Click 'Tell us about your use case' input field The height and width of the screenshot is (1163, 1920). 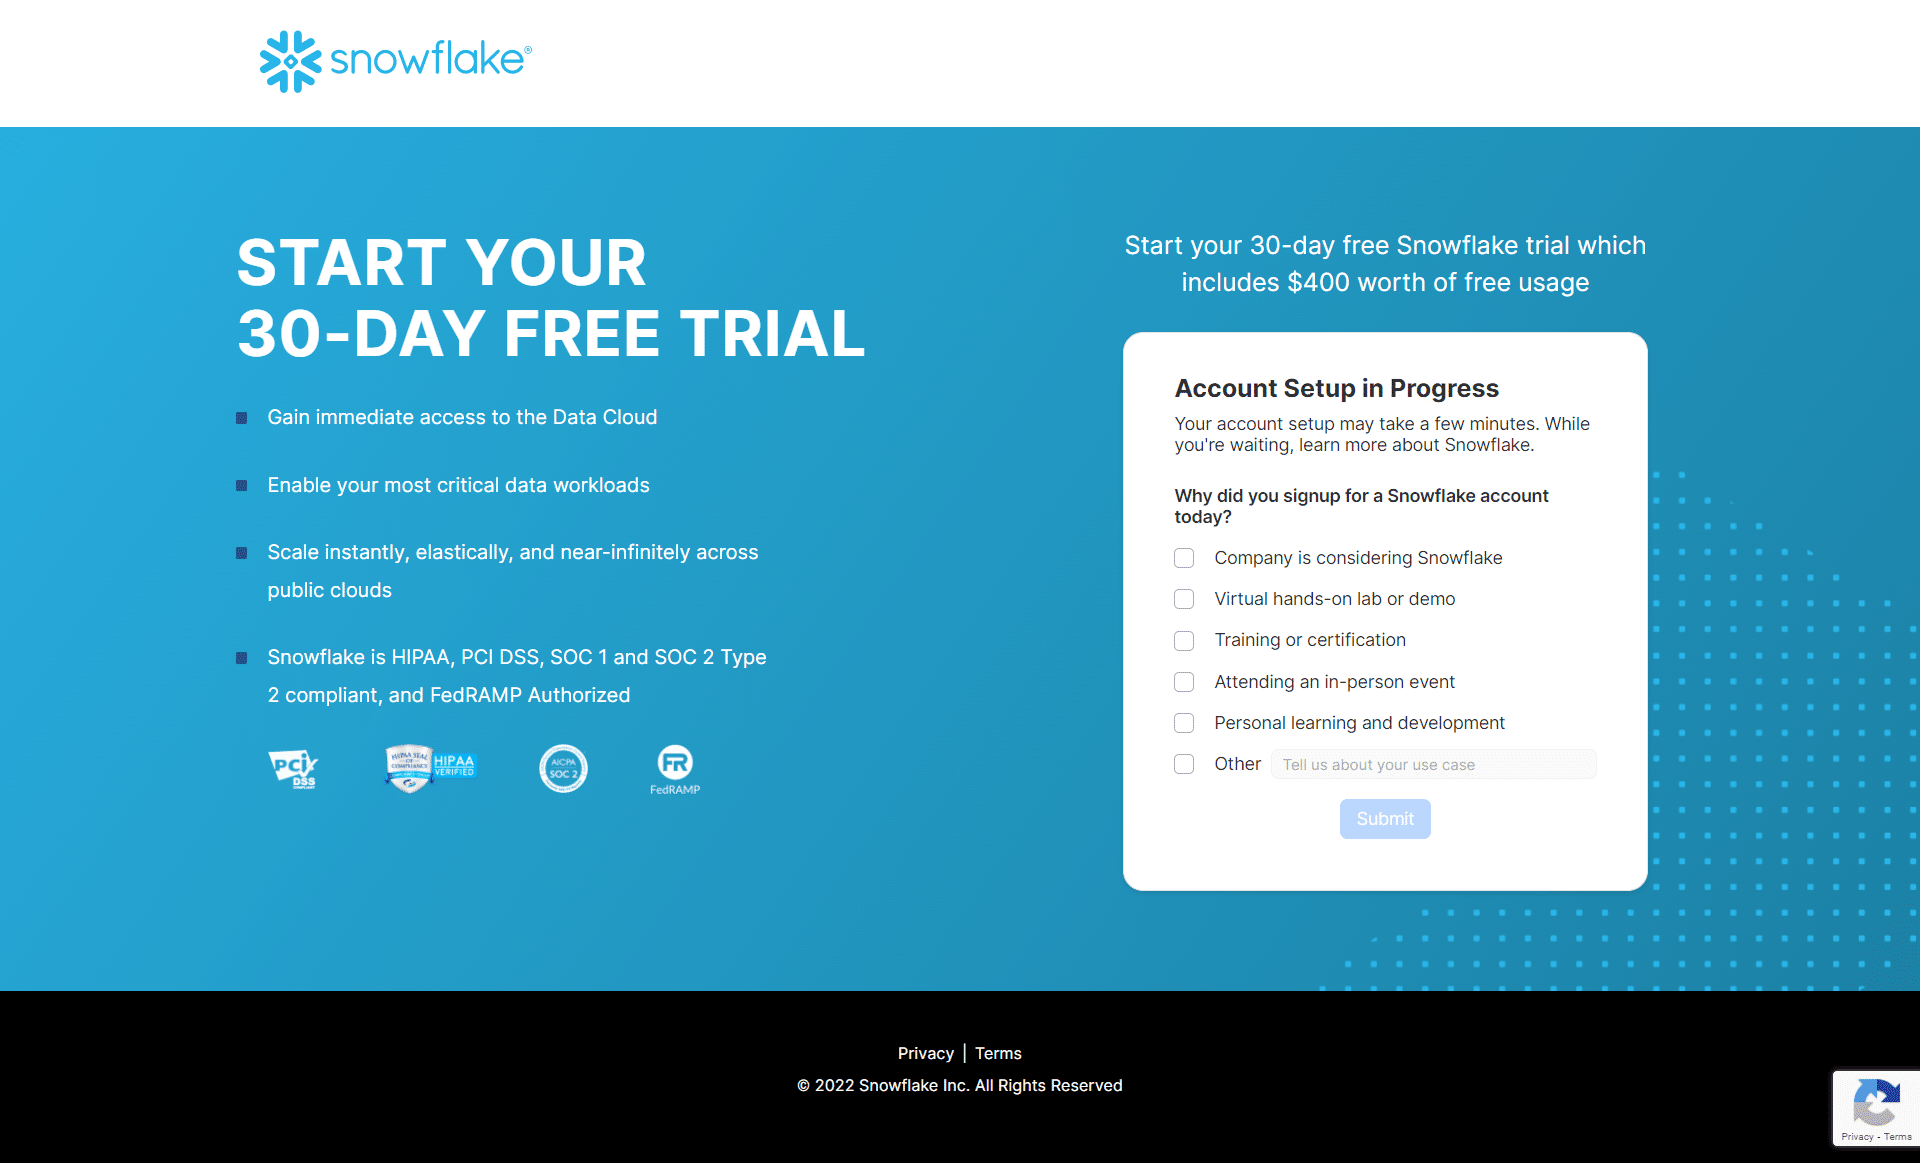coord(1433,764)
